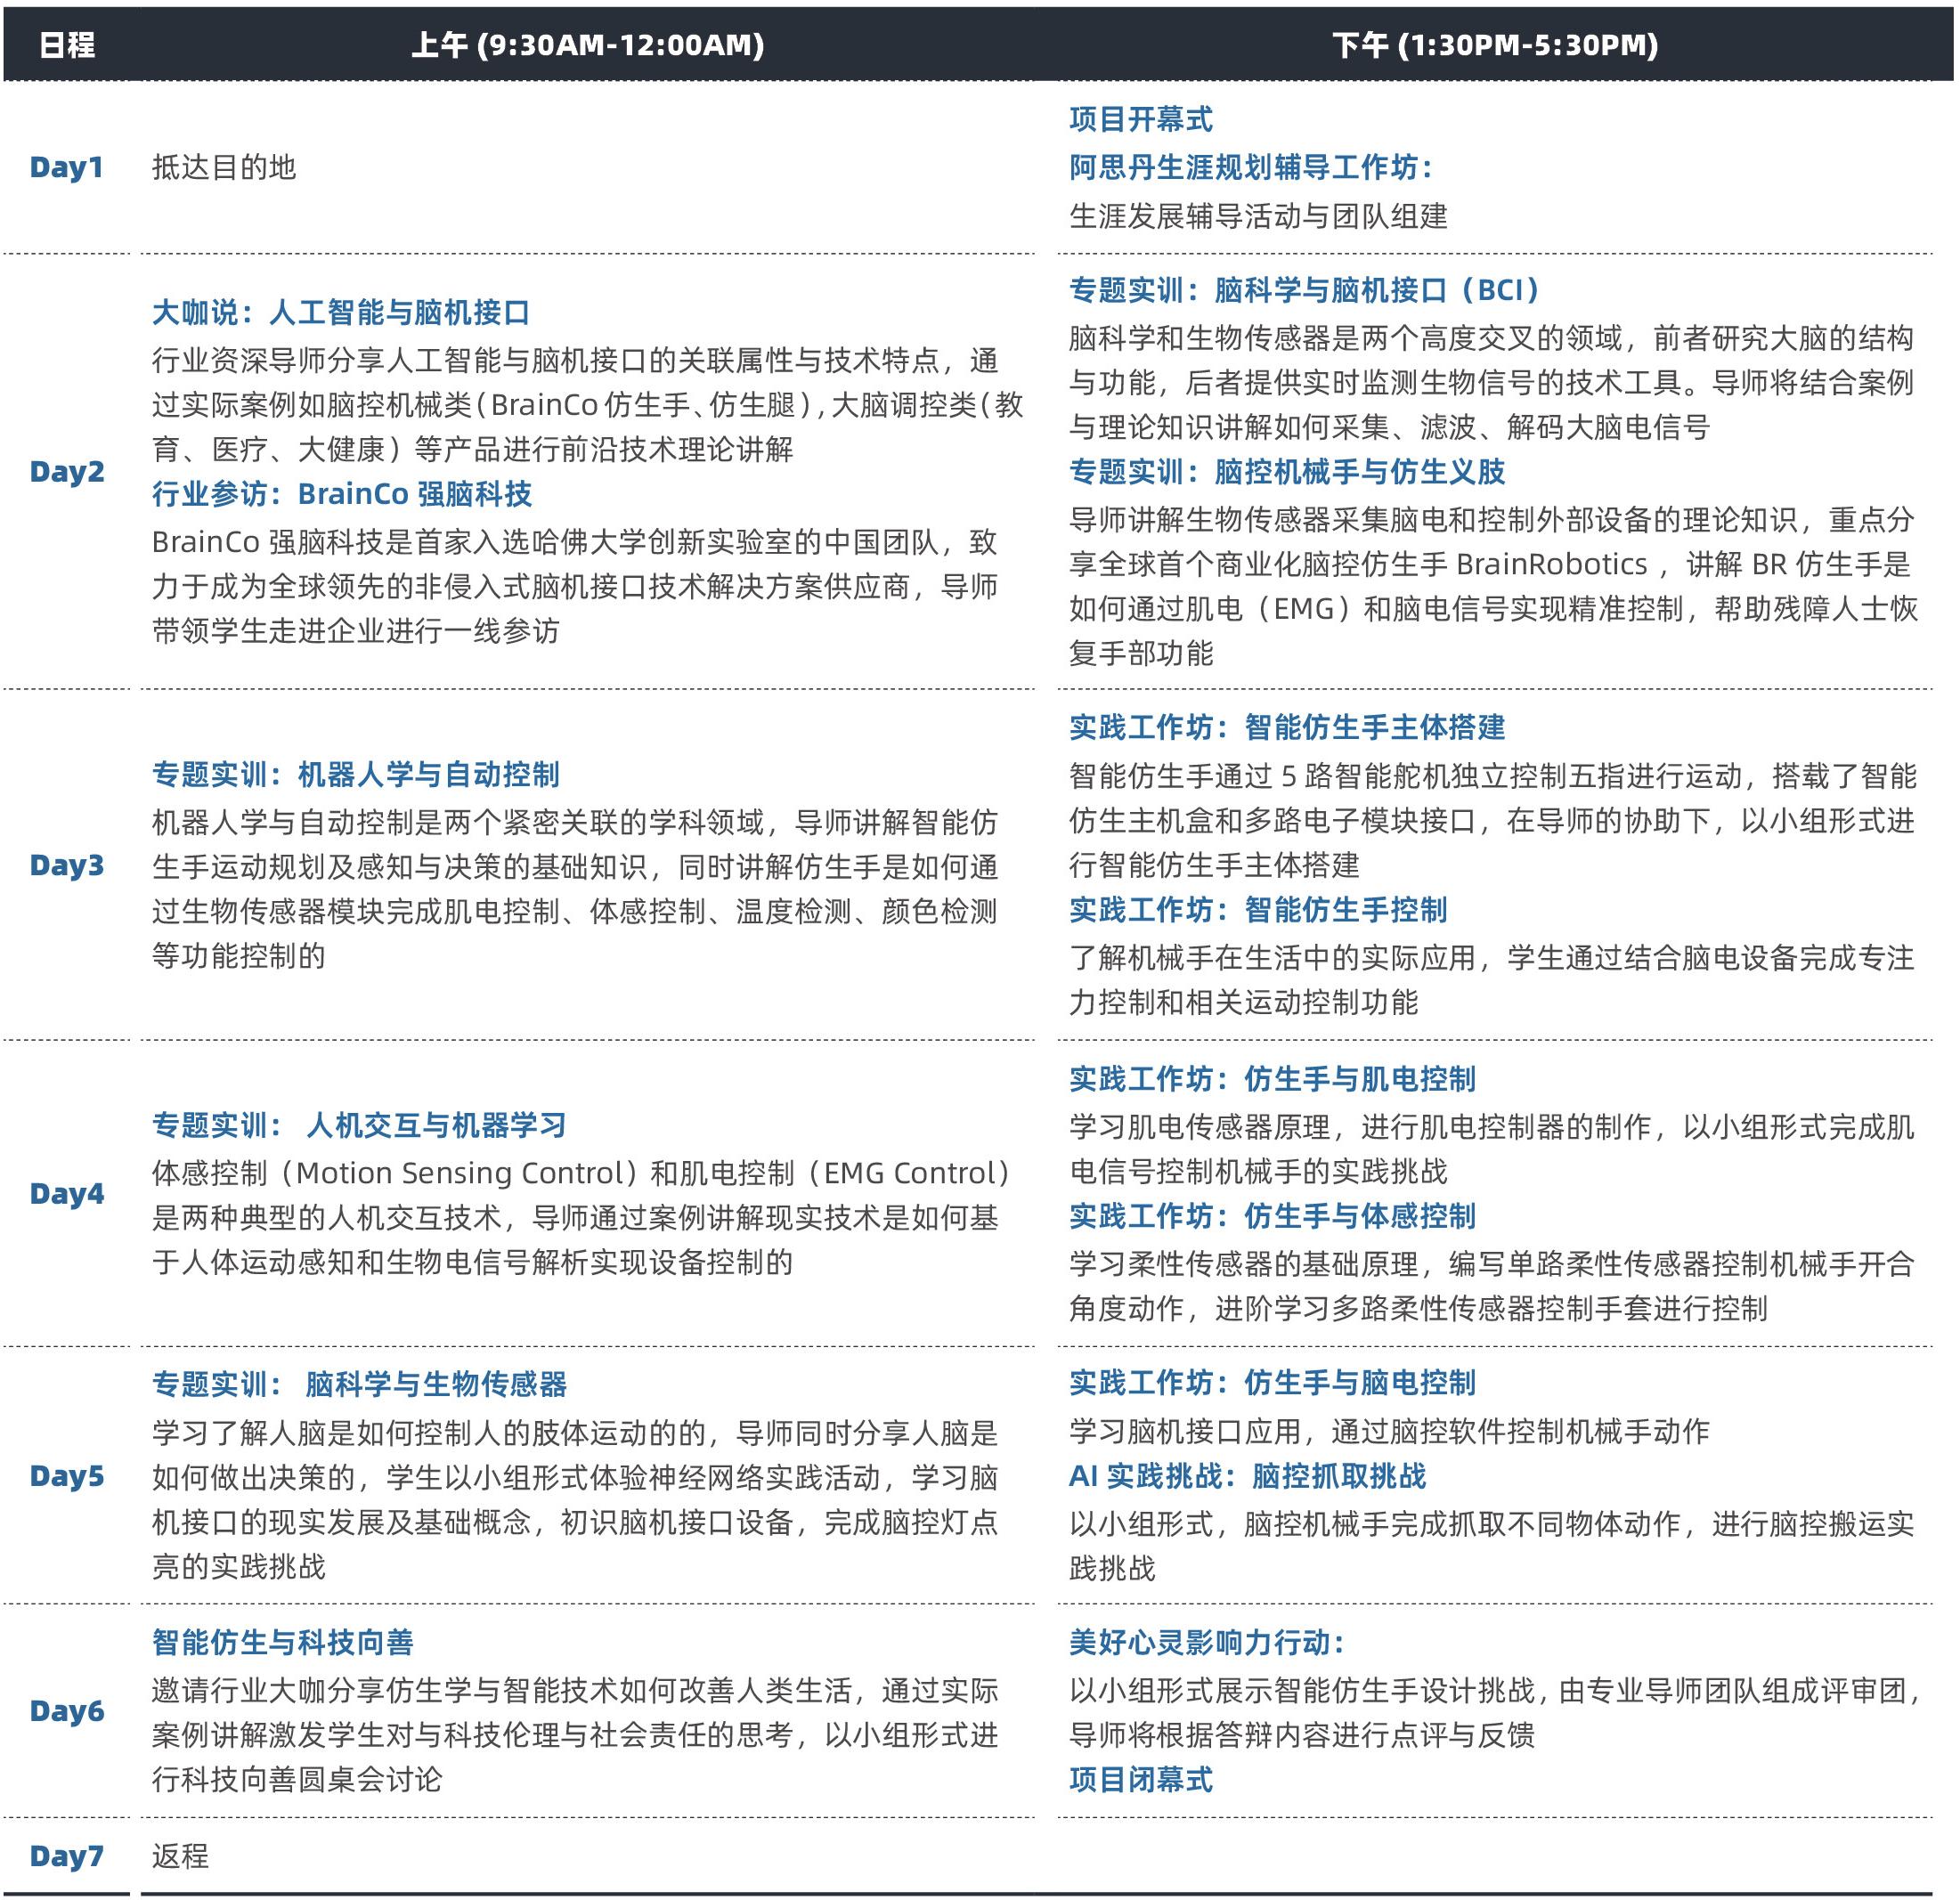Click line starting 学习脑机接口应用，通过脑控软件
Viewport: 1960px width, 1900px height.
(x=1389, y=1431)
